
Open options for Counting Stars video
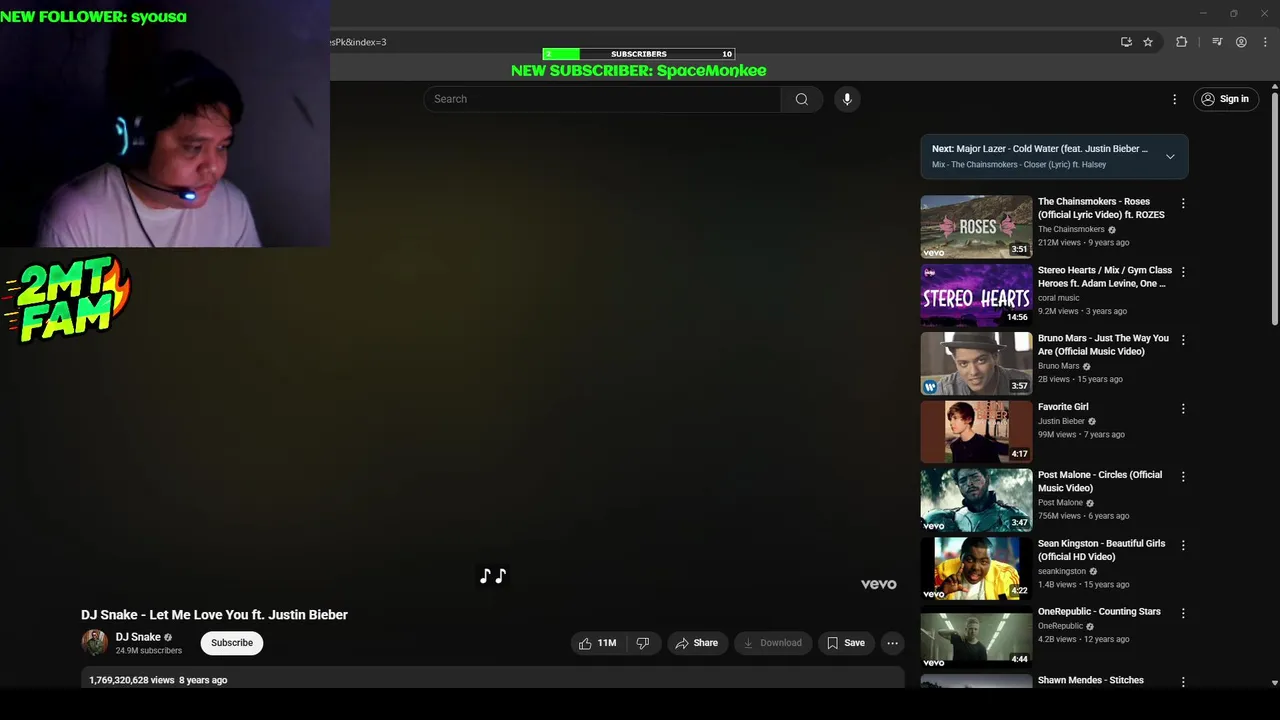point(1183,613)
